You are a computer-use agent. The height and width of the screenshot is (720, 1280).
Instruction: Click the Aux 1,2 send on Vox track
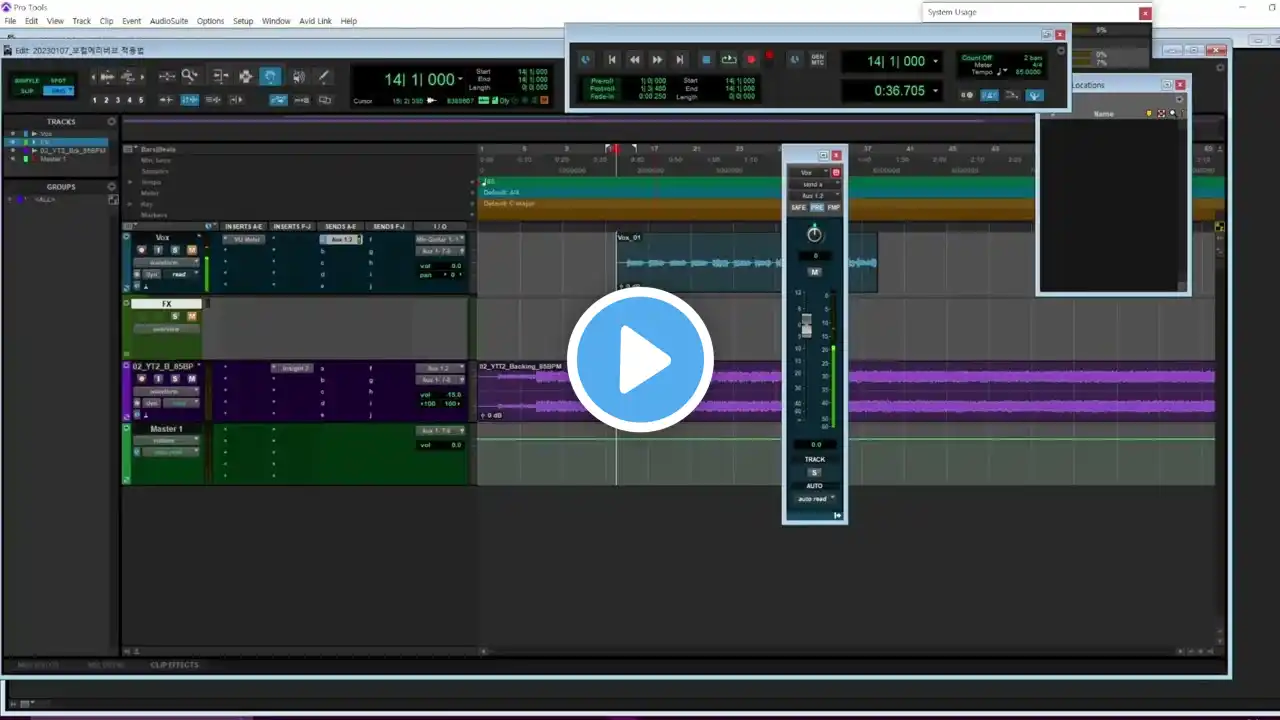click(x=341, y=239)
